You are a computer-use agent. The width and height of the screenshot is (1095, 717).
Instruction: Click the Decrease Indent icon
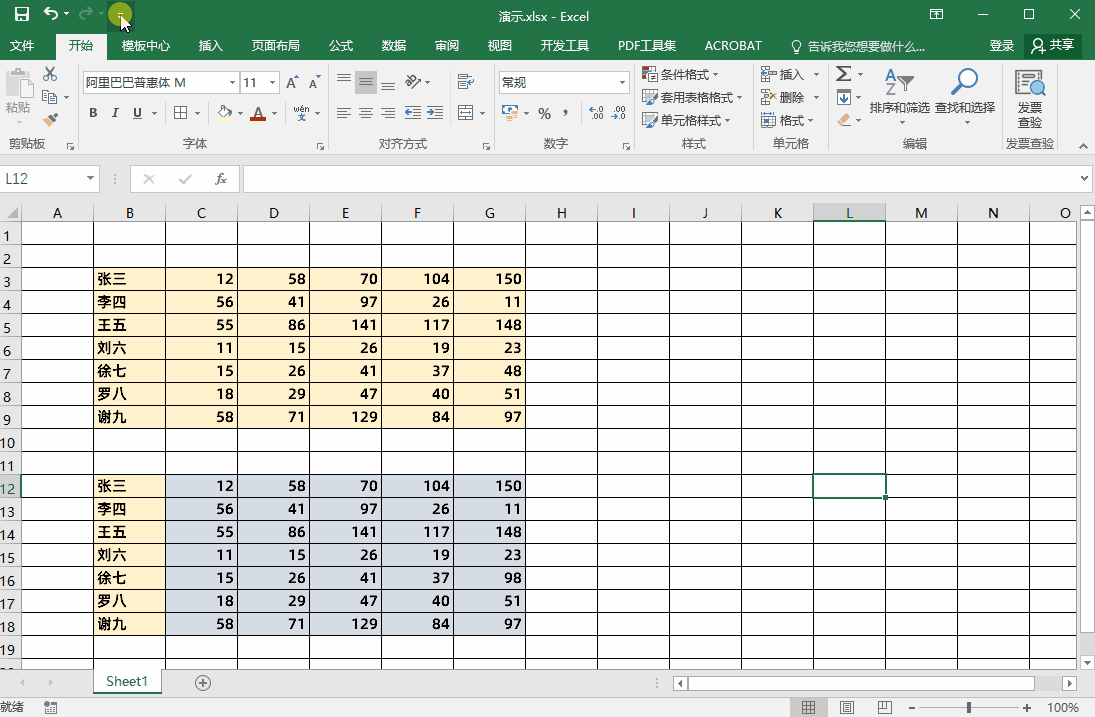click(413, 112)
